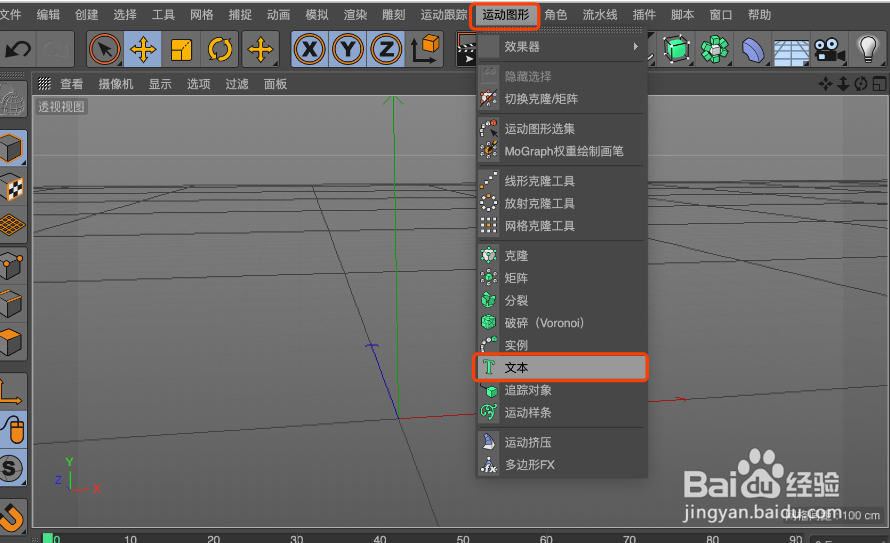This screenshot has height=543, width=890.
Task: Toggle the snap magnet icon
Action: (x=12, y=516)
